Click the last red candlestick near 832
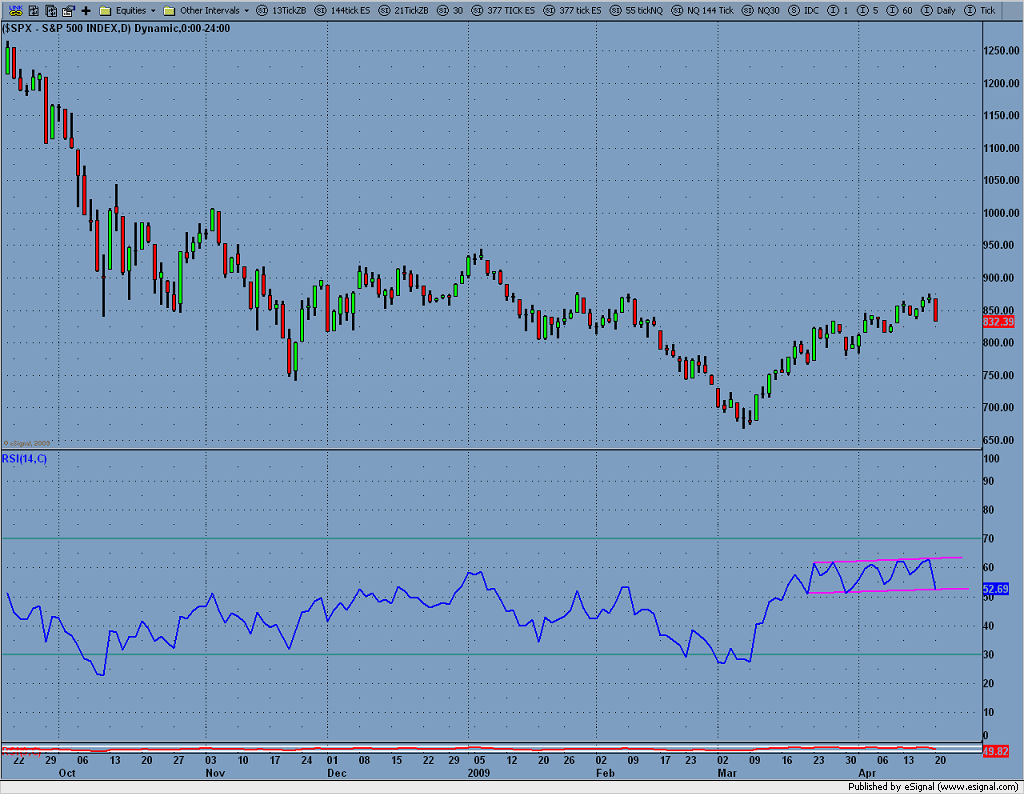 (936, 310)
